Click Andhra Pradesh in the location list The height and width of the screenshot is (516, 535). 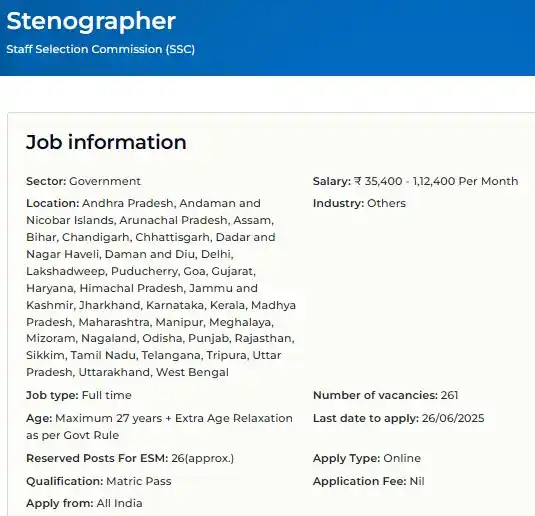tap(129, 203)
